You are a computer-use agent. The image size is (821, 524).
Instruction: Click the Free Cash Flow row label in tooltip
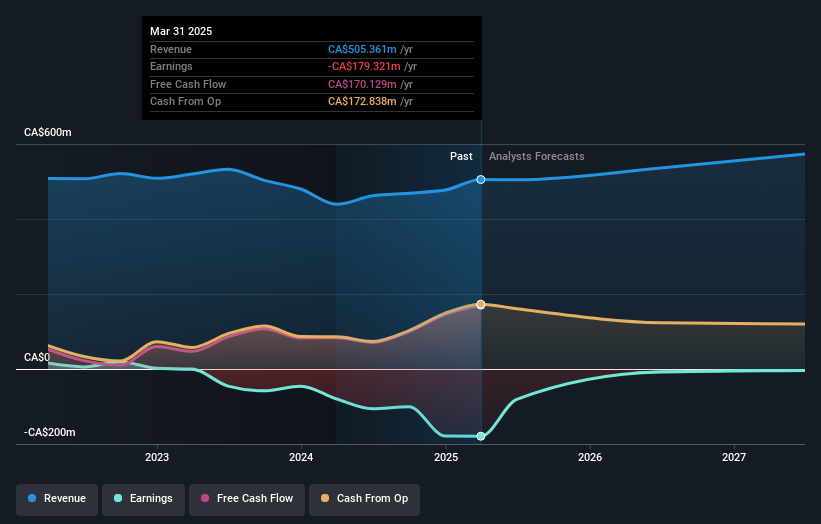click(x=188, y=84)
